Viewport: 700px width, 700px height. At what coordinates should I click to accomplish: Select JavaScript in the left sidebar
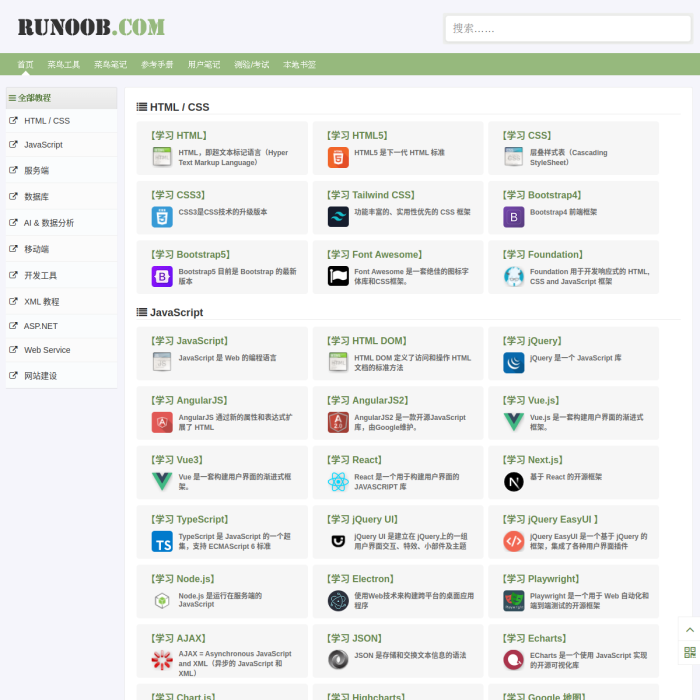43,145
